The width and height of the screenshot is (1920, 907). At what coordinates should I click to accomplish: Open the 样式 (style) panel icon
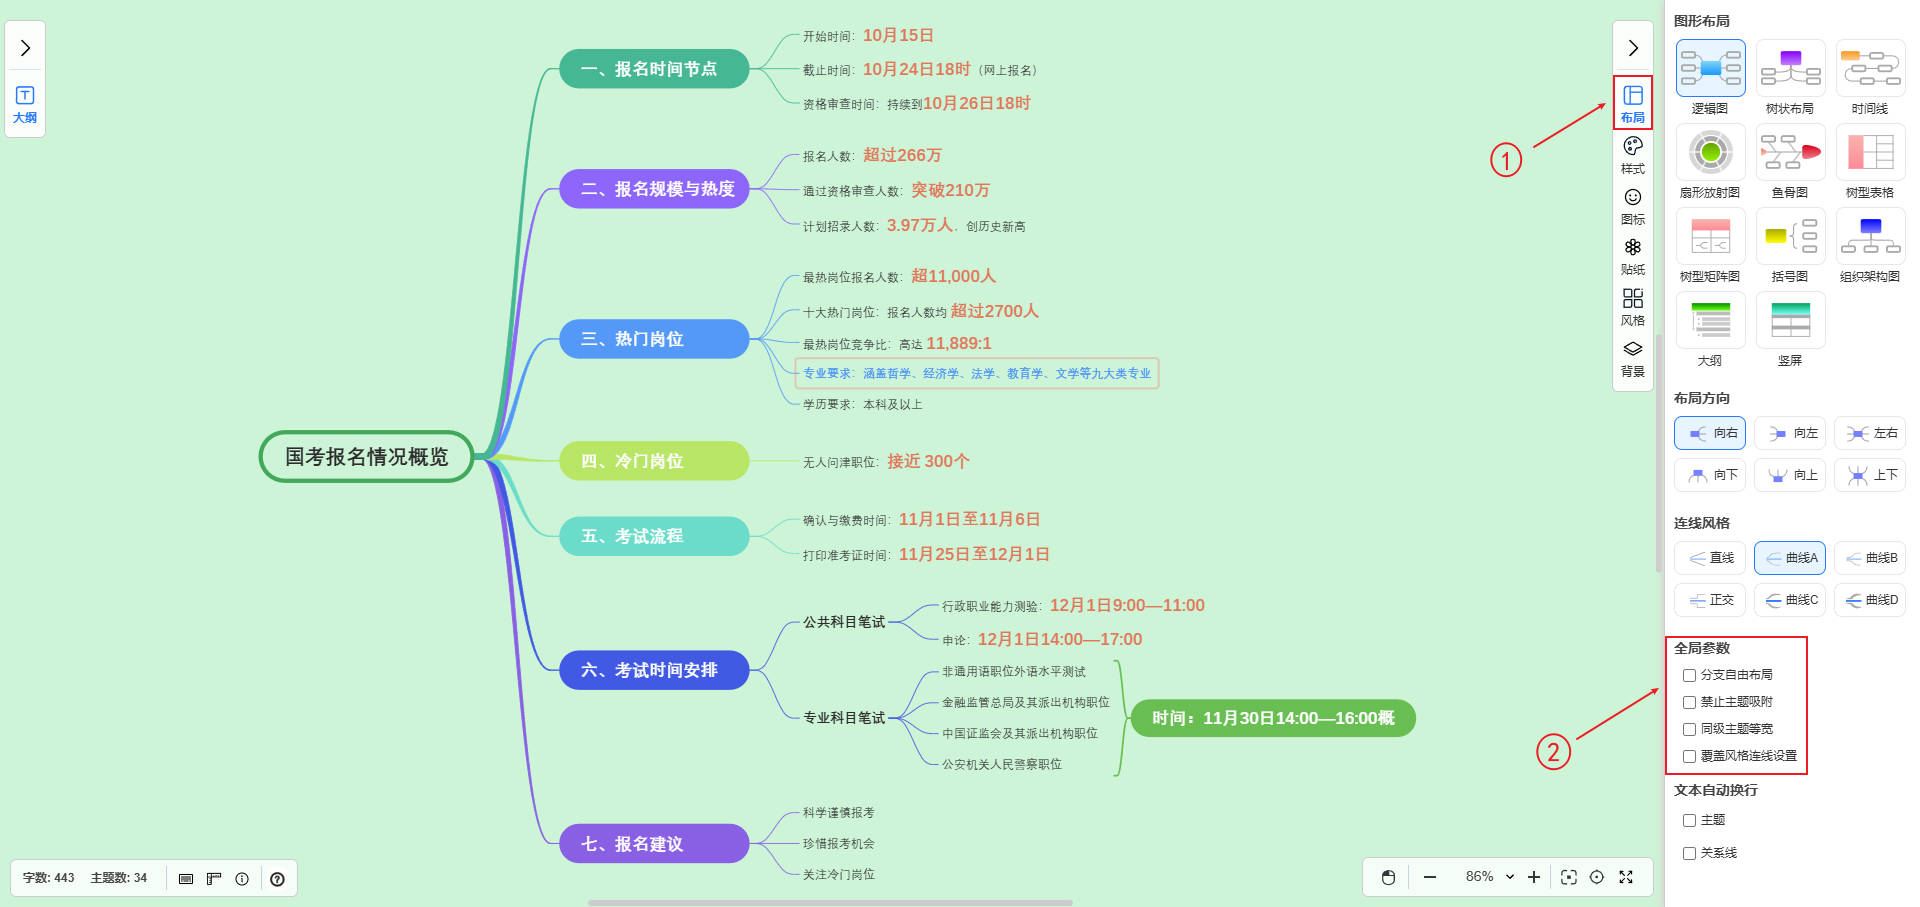point(1632,154)
